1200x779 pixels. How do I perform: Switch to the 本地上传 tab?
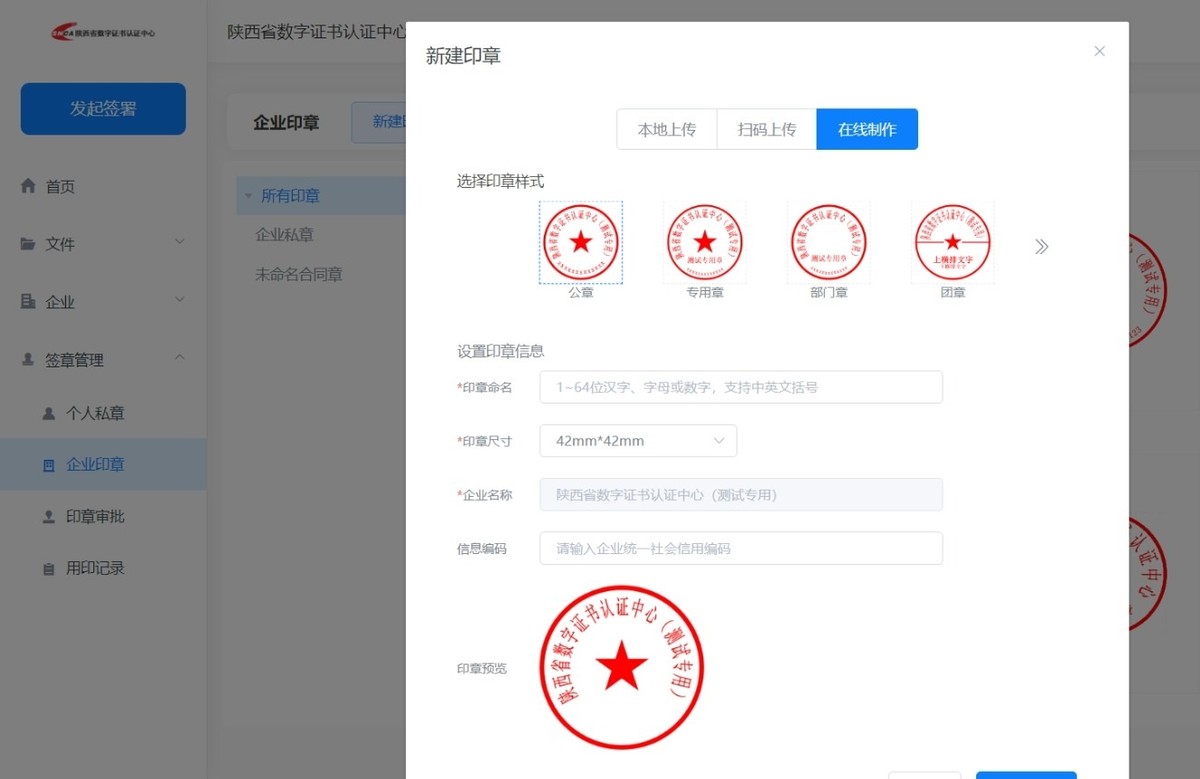(x=666, y=128)
